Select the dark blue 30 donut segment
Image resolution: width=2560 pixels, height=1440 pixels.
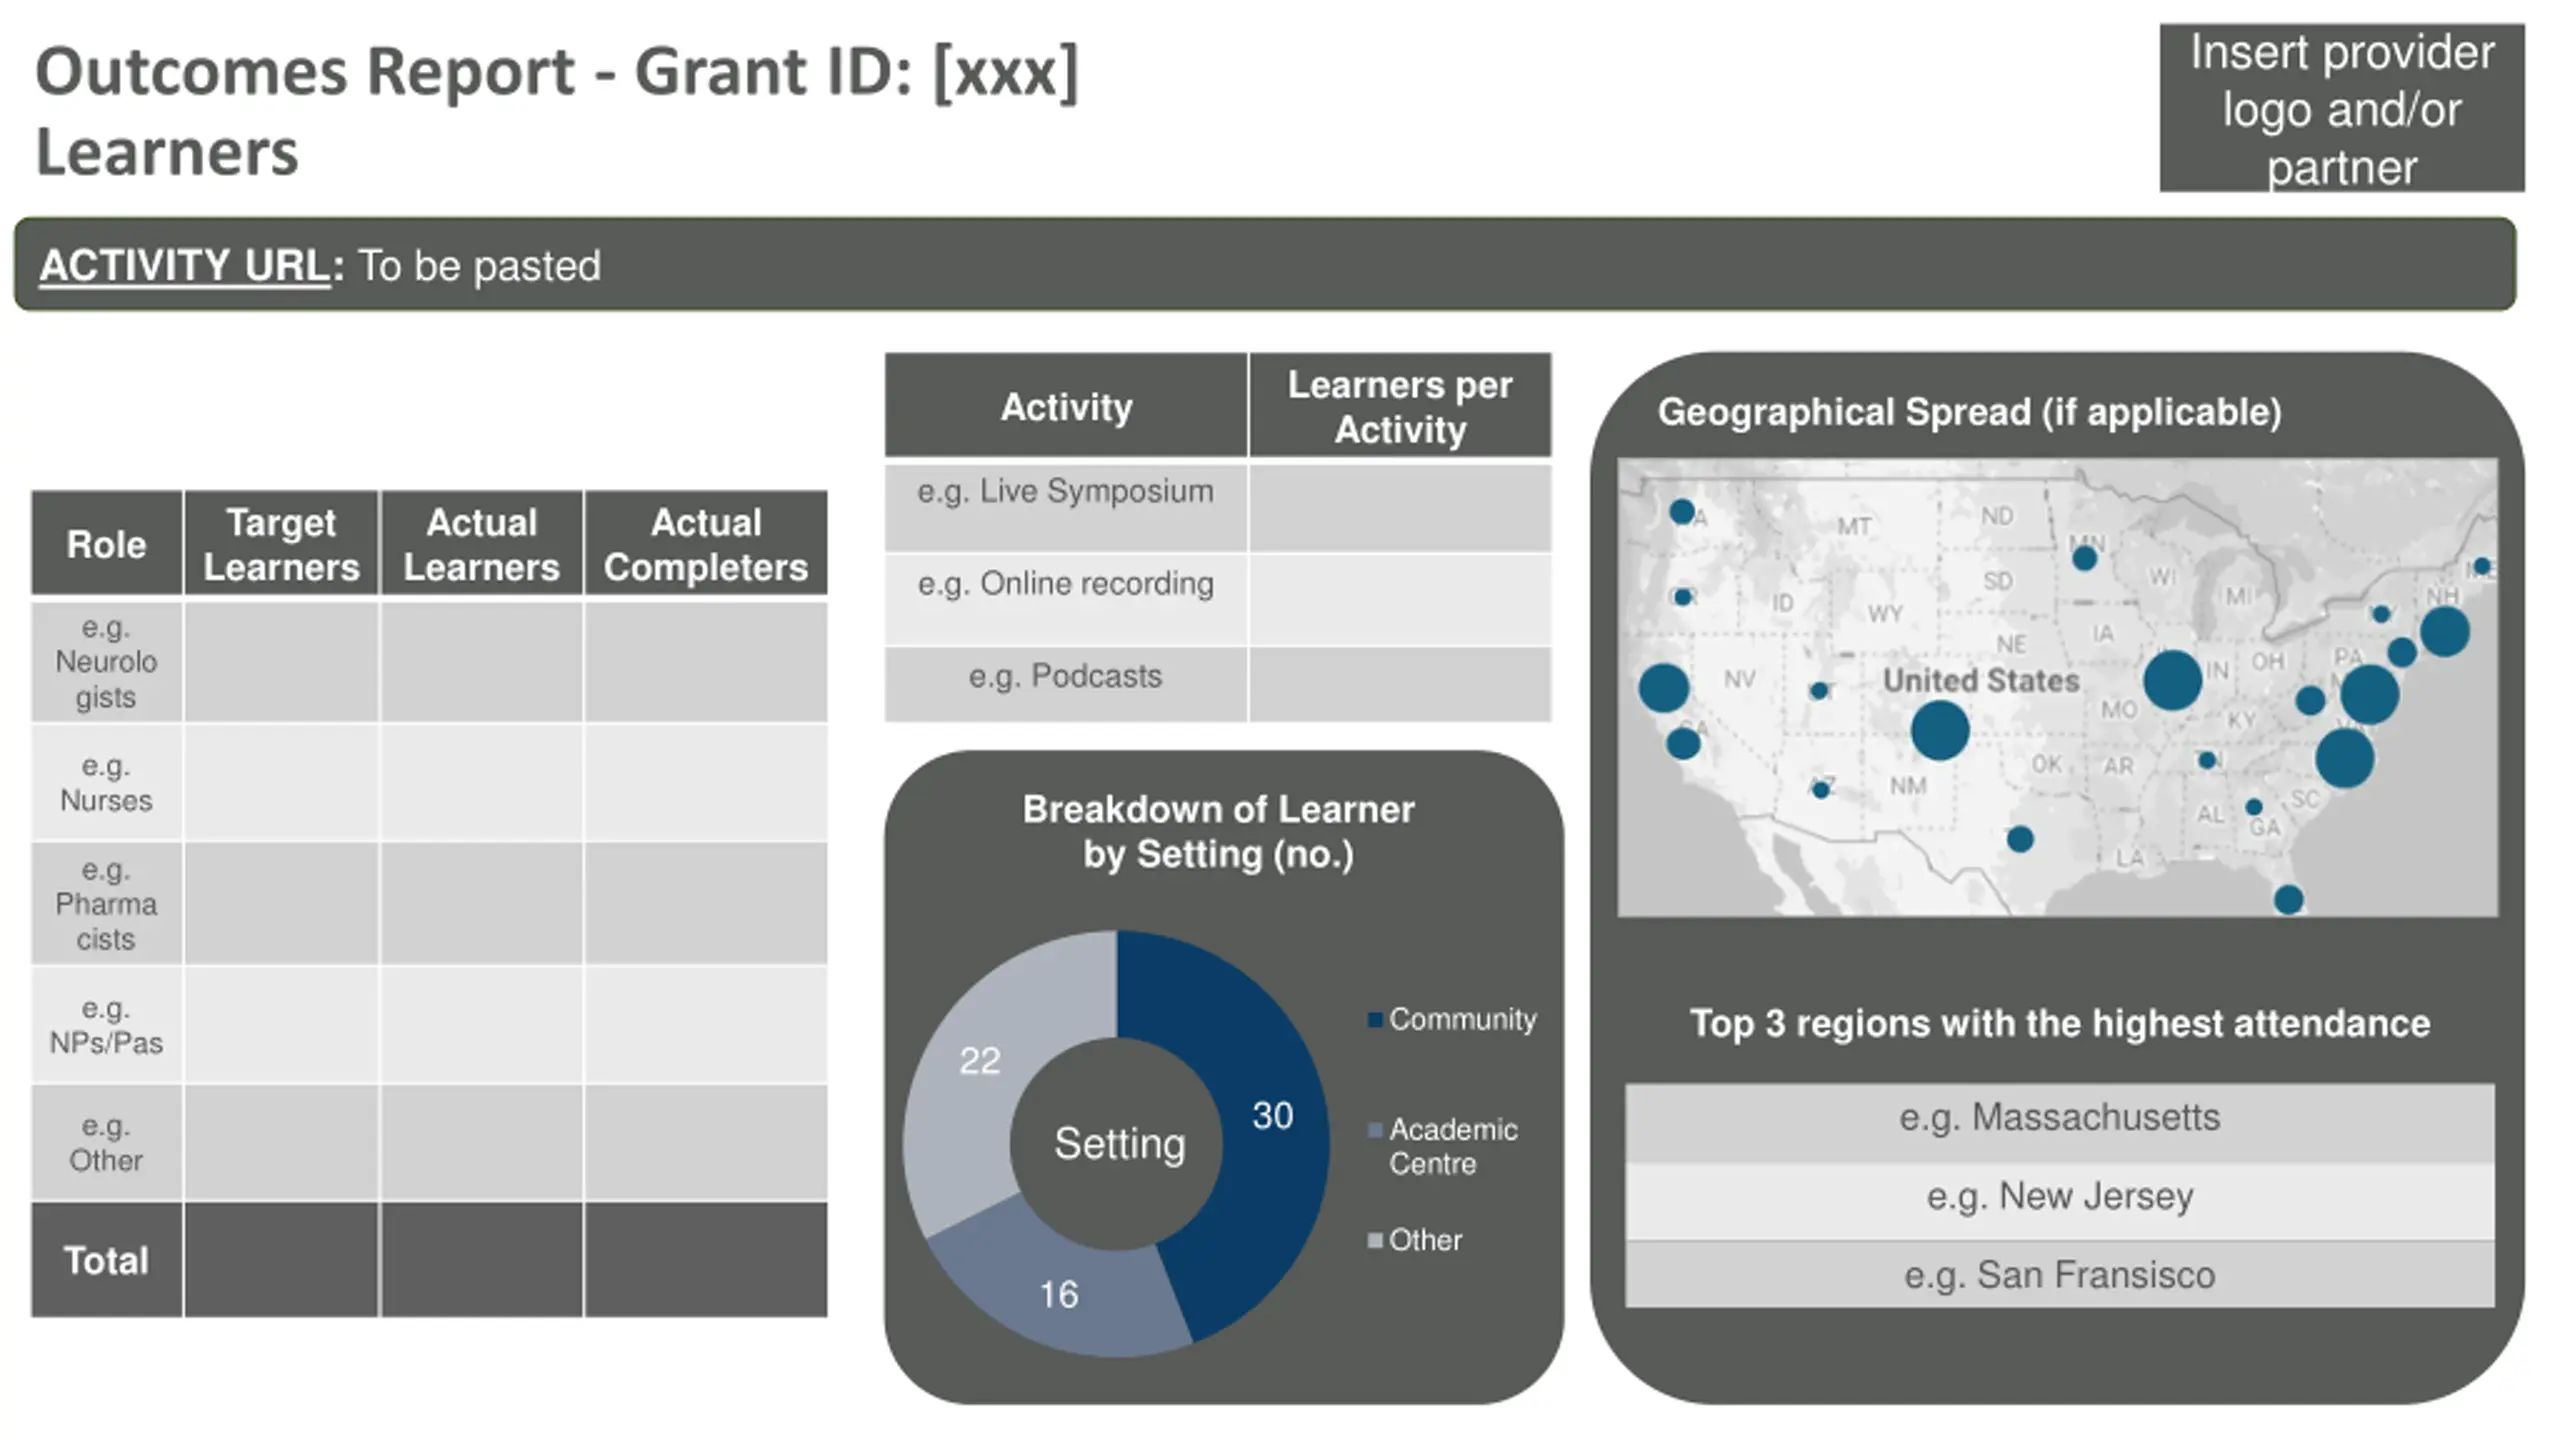click(1272, 1115)
